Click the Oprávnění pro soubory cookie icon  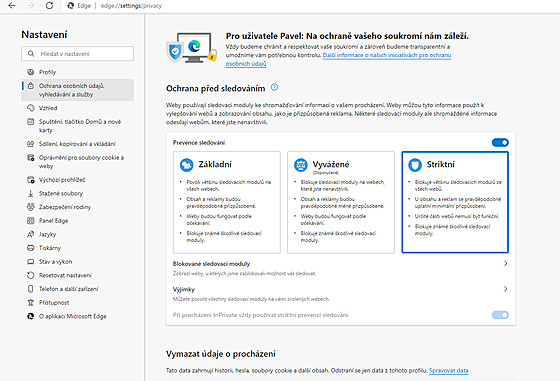pyautogui.click(x=31, y=157)
